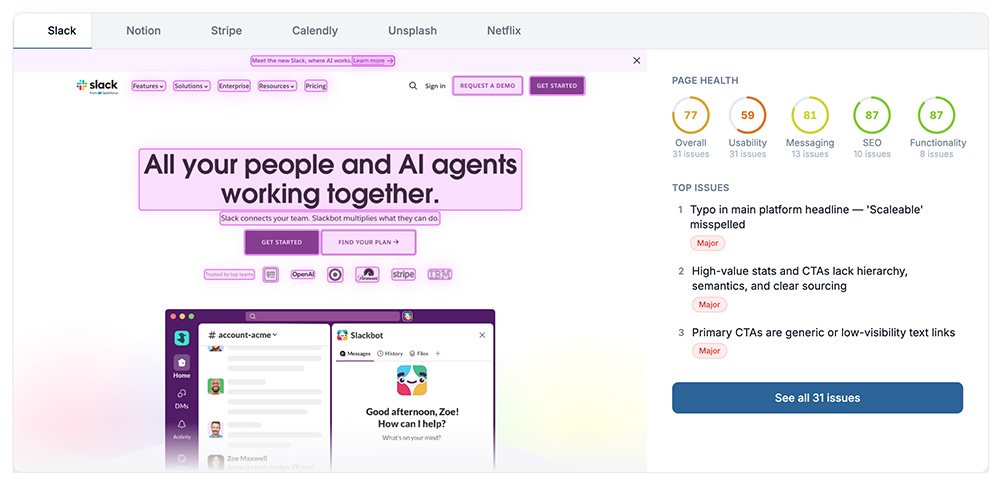Image resolution: width=1000 pixels, height=491 pixels.
Task: Open the Pricing nav link
Action: tap(316, 86)
